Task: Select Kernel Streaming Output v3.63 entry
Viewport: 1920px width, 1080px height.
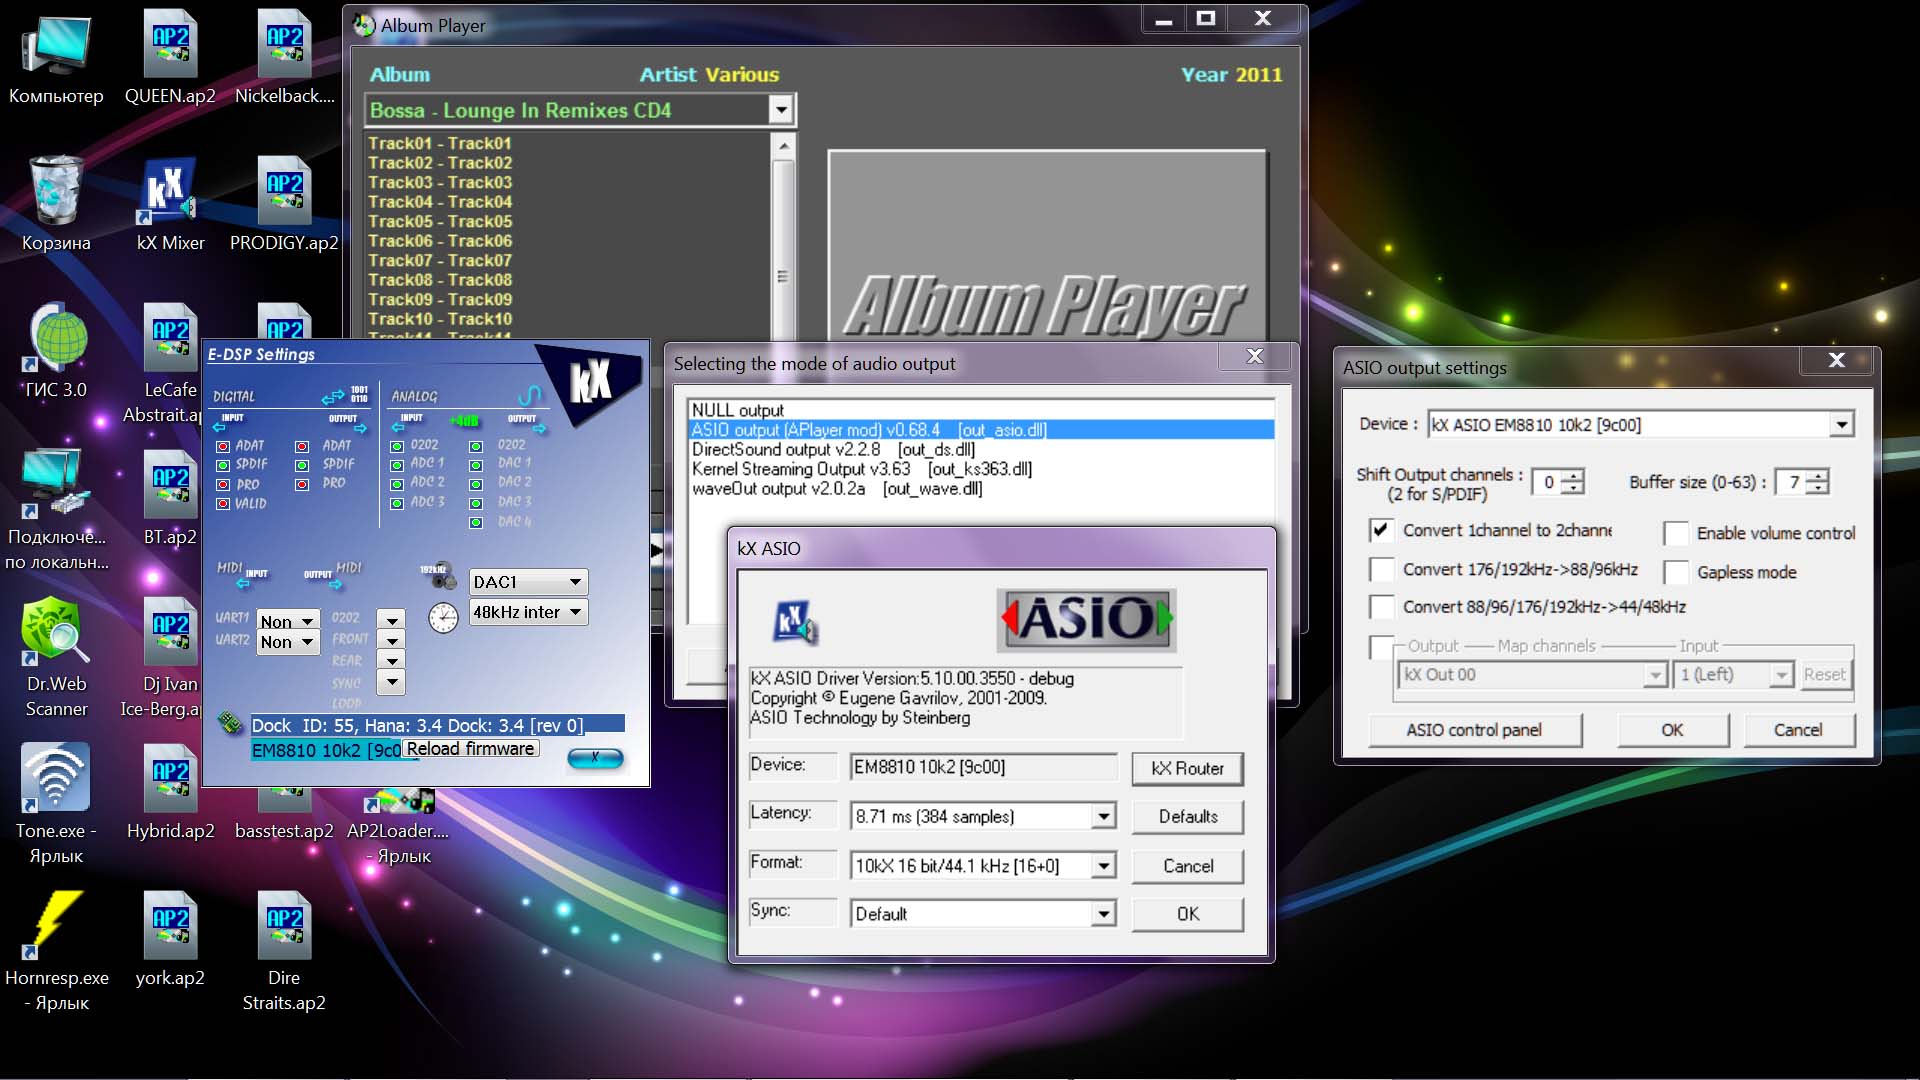Action: (981, 469)
